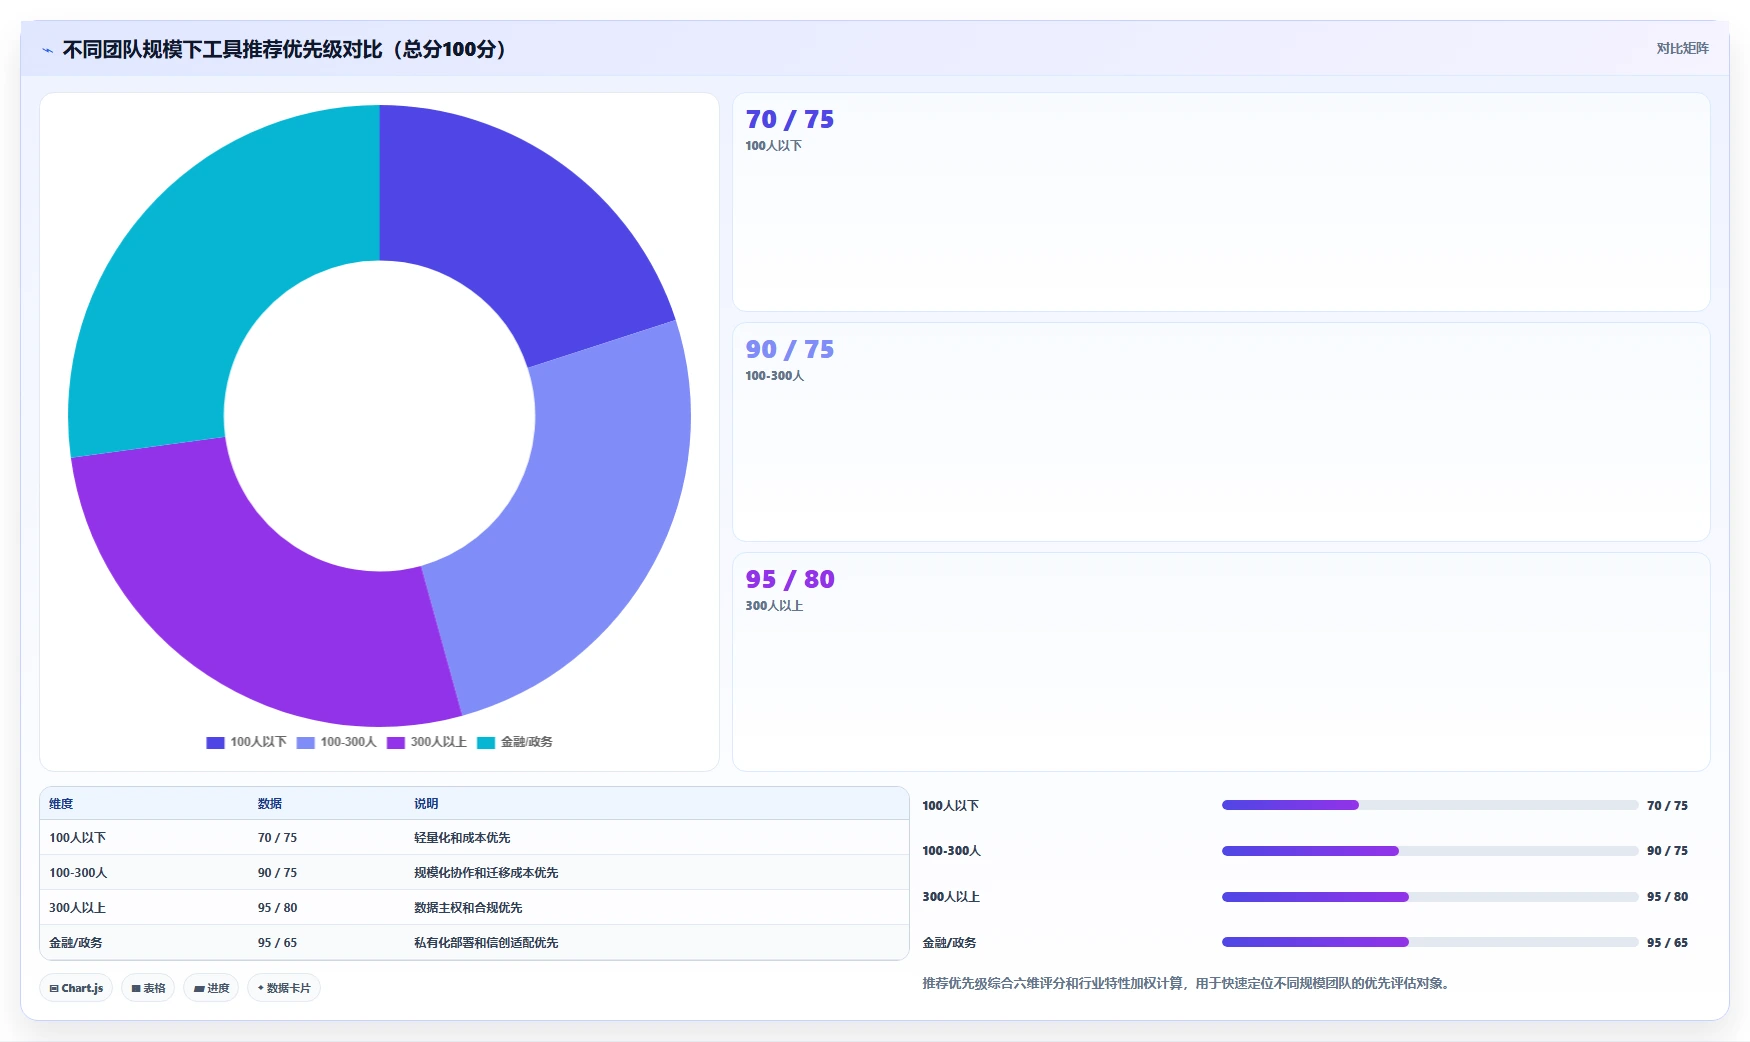Click the 70 / 75 table value
The image size is (1750, 1042).
(x=277, y=838)
